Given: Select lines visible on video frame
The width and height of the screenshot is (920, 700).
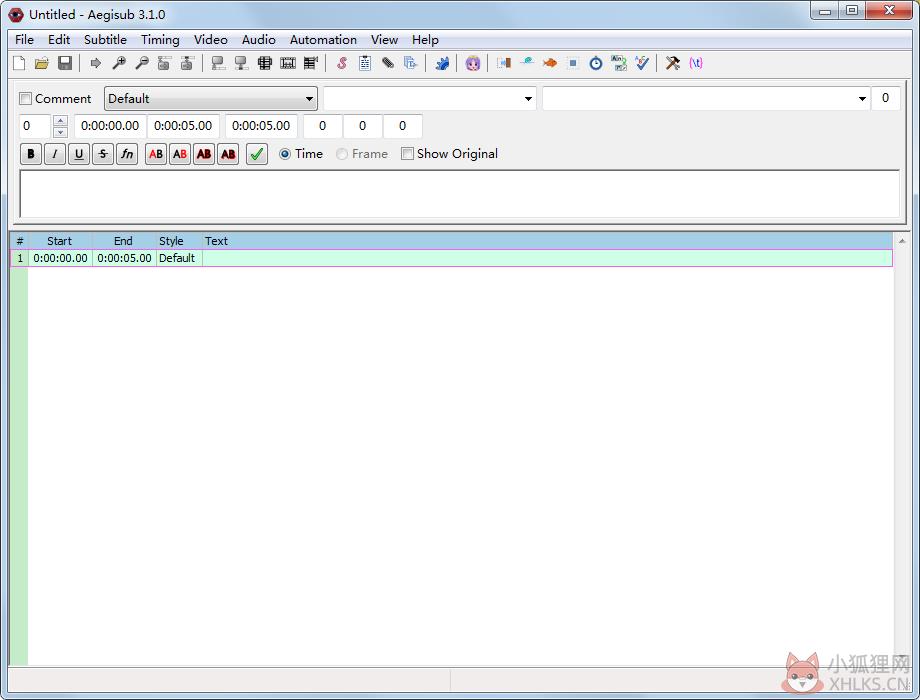Looking at the screenshot, I should 265,63.
